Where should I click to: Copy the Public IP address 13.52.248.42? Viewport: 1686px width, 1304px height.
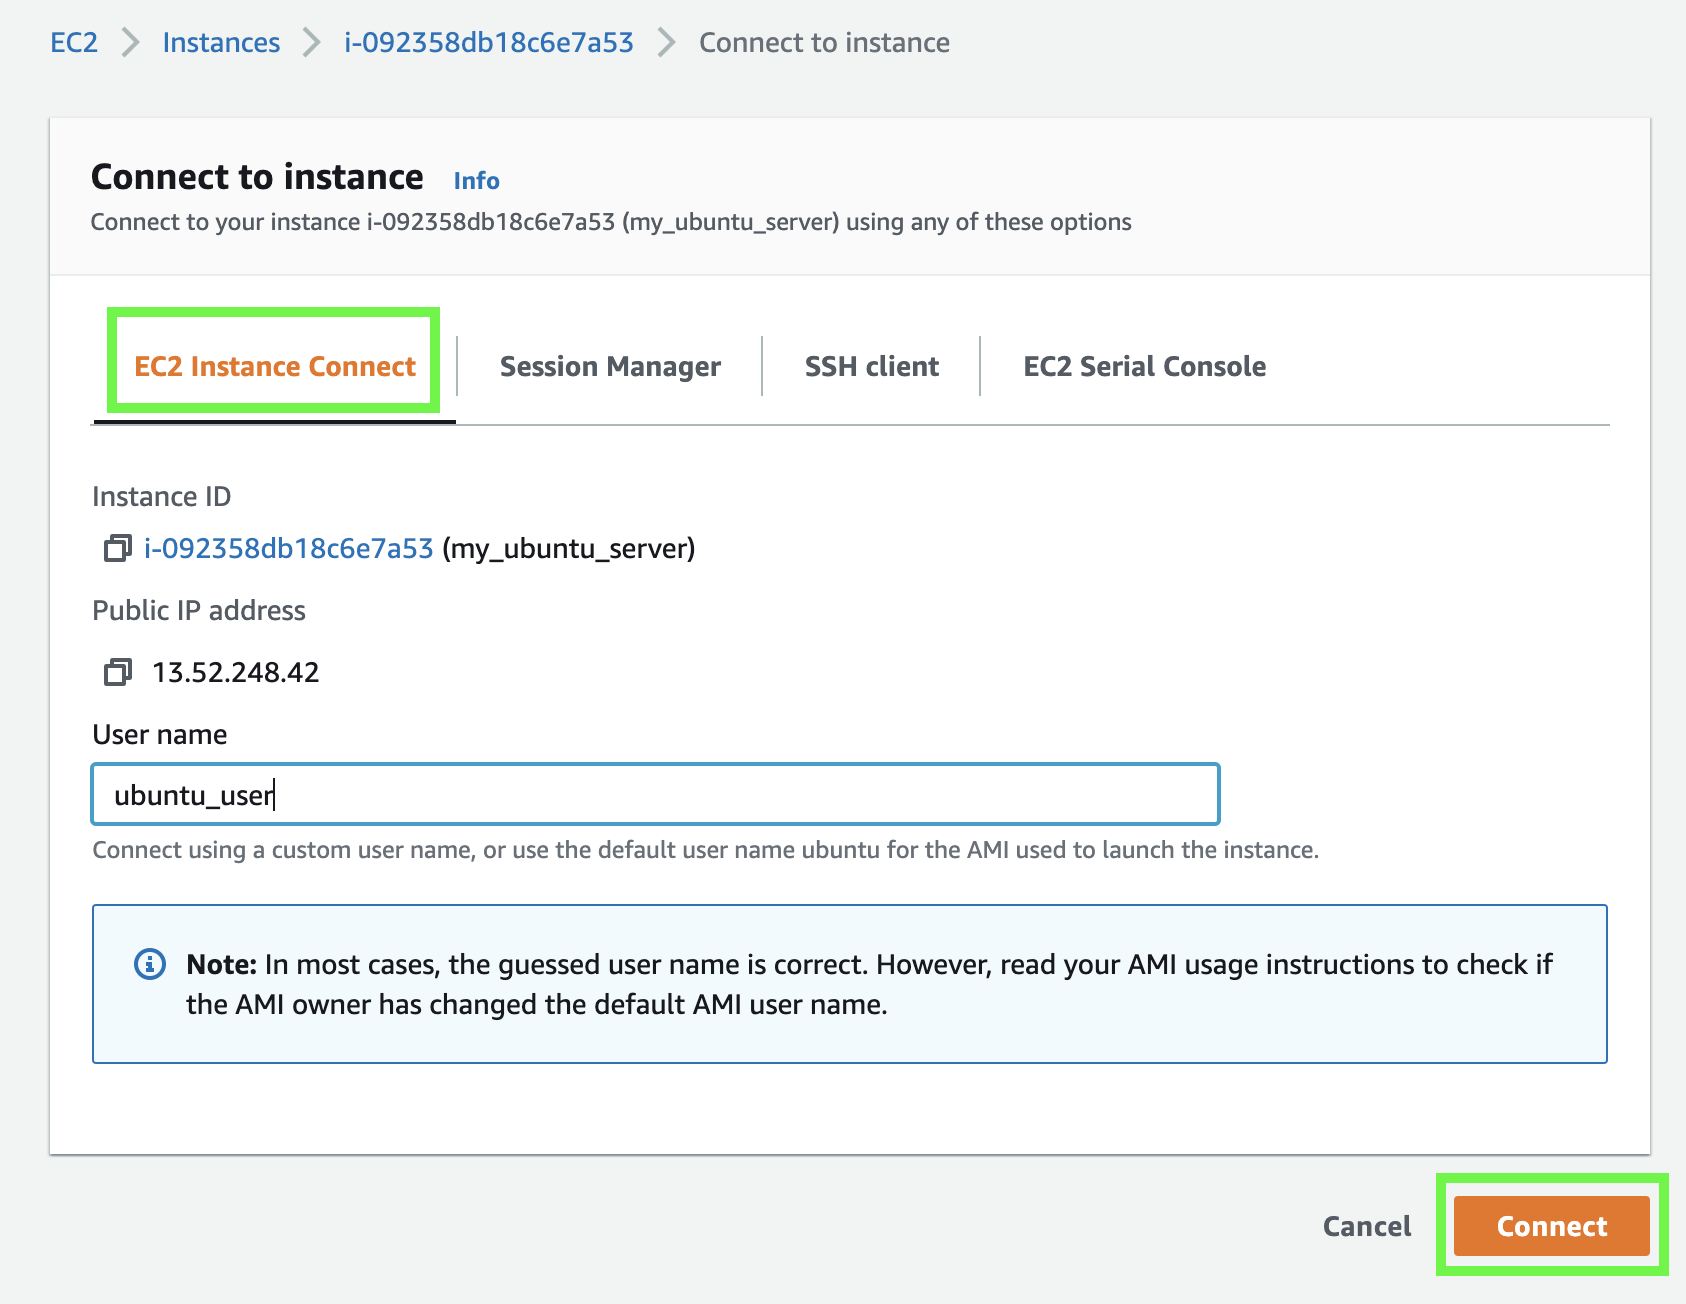coord(117,672)
